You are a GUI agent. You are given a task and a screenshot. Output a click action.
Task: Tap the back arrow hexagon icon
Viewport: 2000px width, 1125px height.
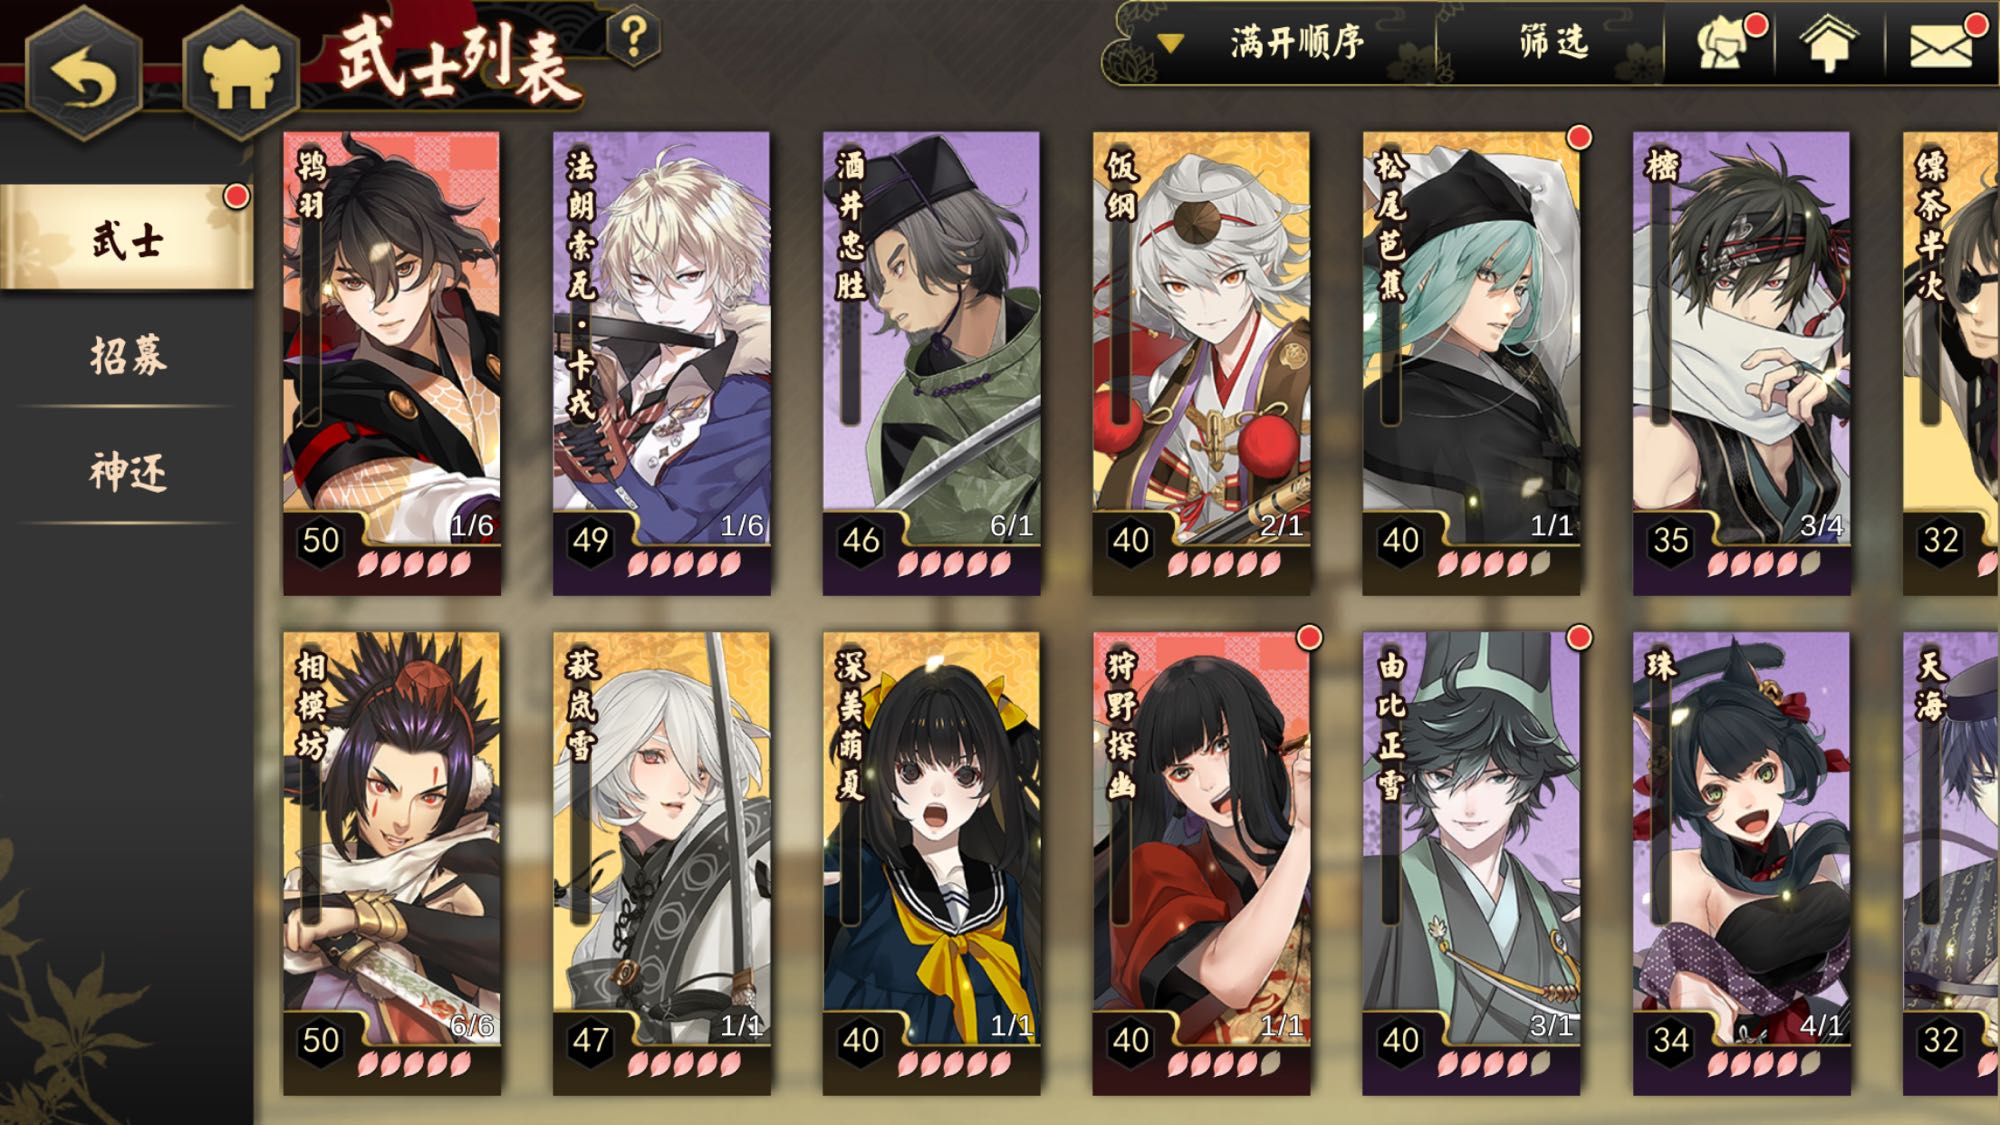pyautogui.click(x=84, y=72)
